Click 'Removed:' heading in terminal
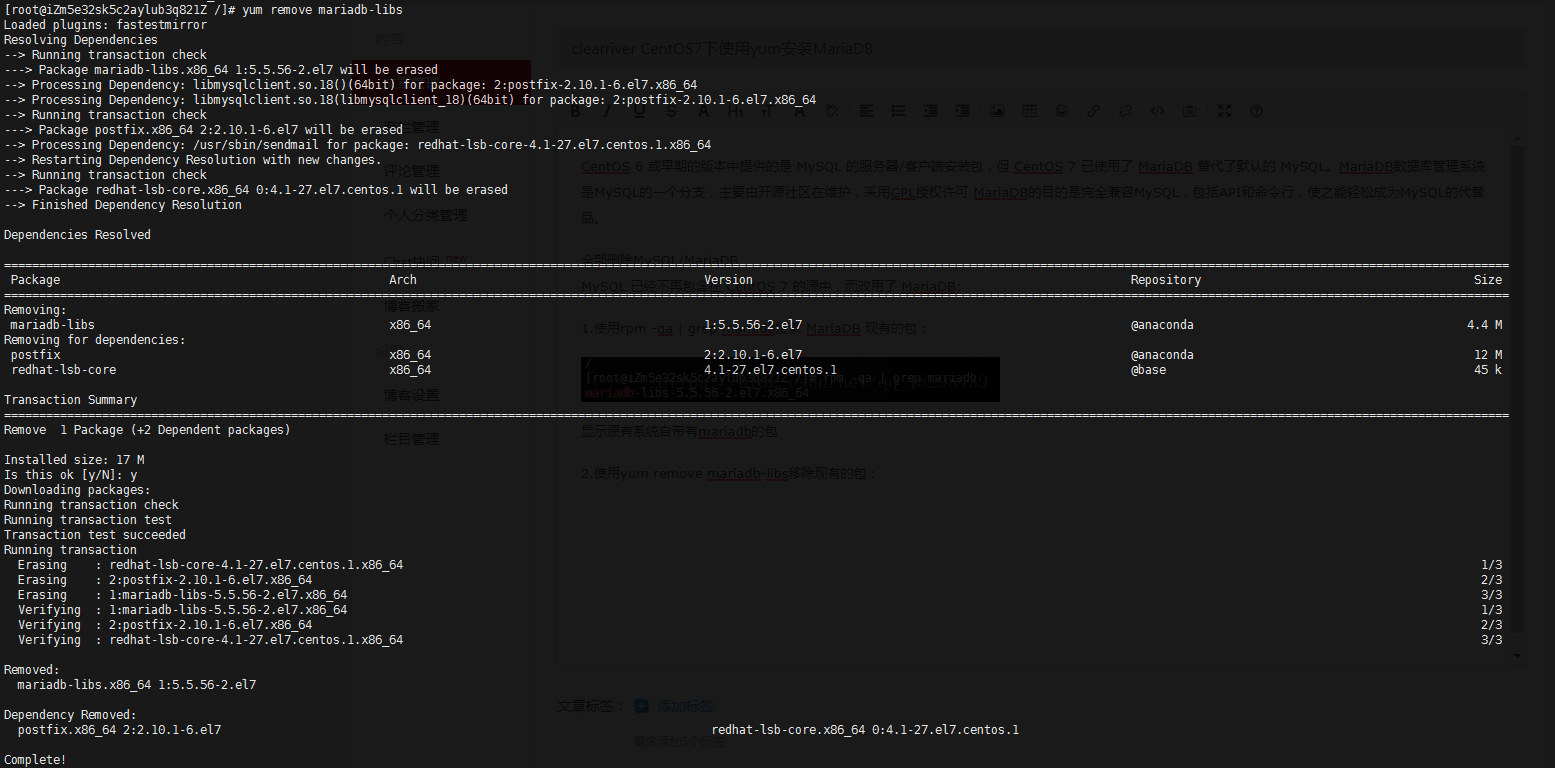The image size is (1555, 768). click(x=32, y=670)
